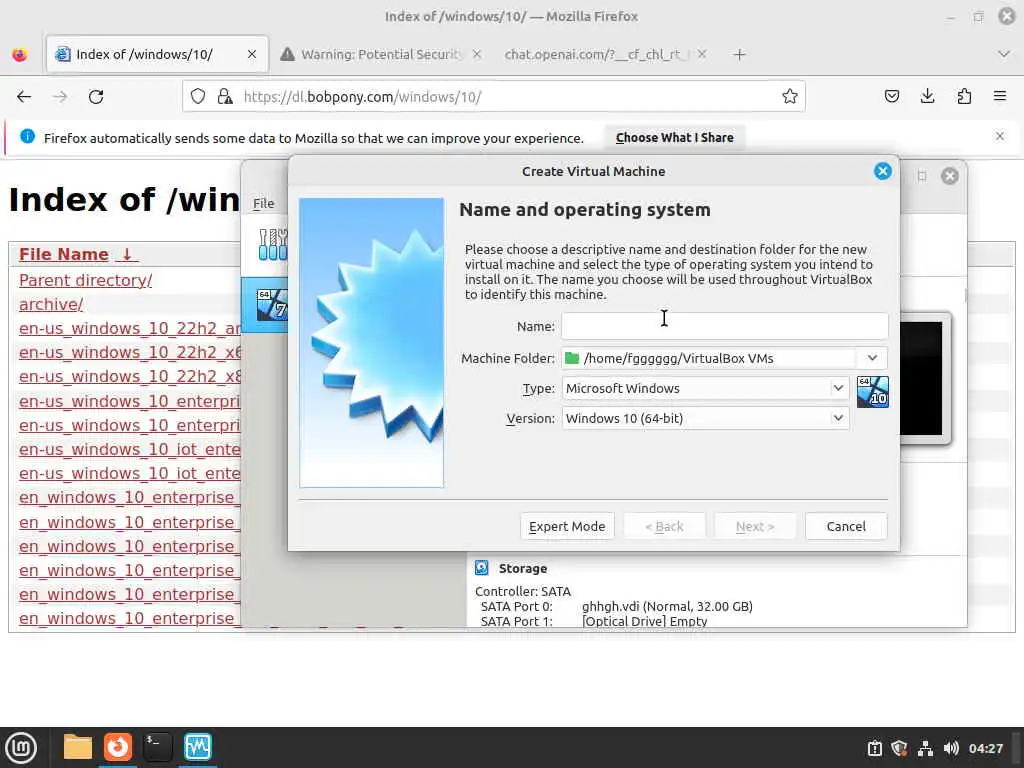Screen dimensions: 1024x768
Task: Close the chat.openai.com tab
Action: pos(701,54)
